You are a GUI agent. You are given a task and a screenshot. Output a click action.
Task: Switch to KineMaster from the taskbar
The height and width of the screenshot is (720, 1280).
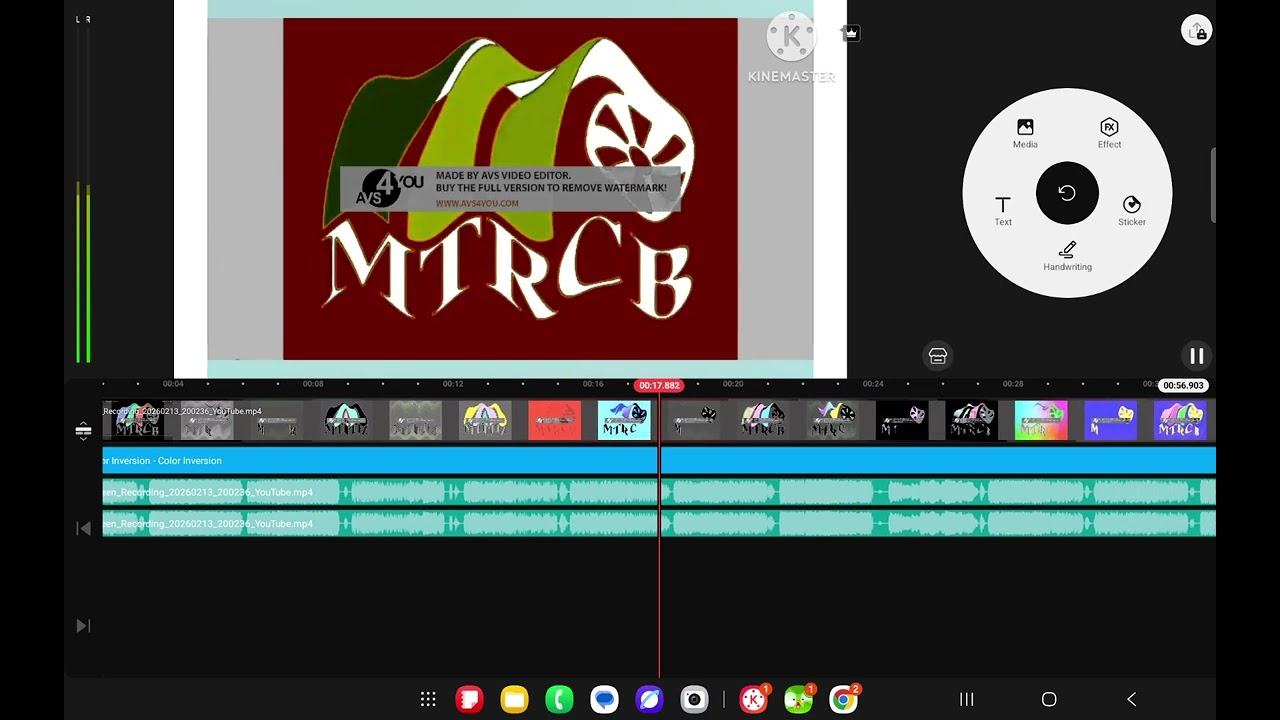(x=753, y=700)
